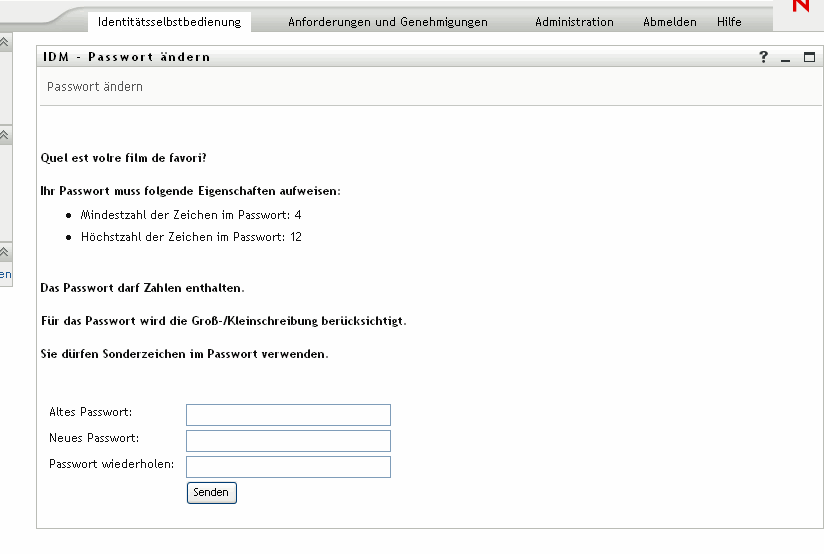The width and height of the screenshot is (824, 554).
Task: Click 'Mindestzahl der Zeichen im Passwort: 4'
Action: coord(191,215)
